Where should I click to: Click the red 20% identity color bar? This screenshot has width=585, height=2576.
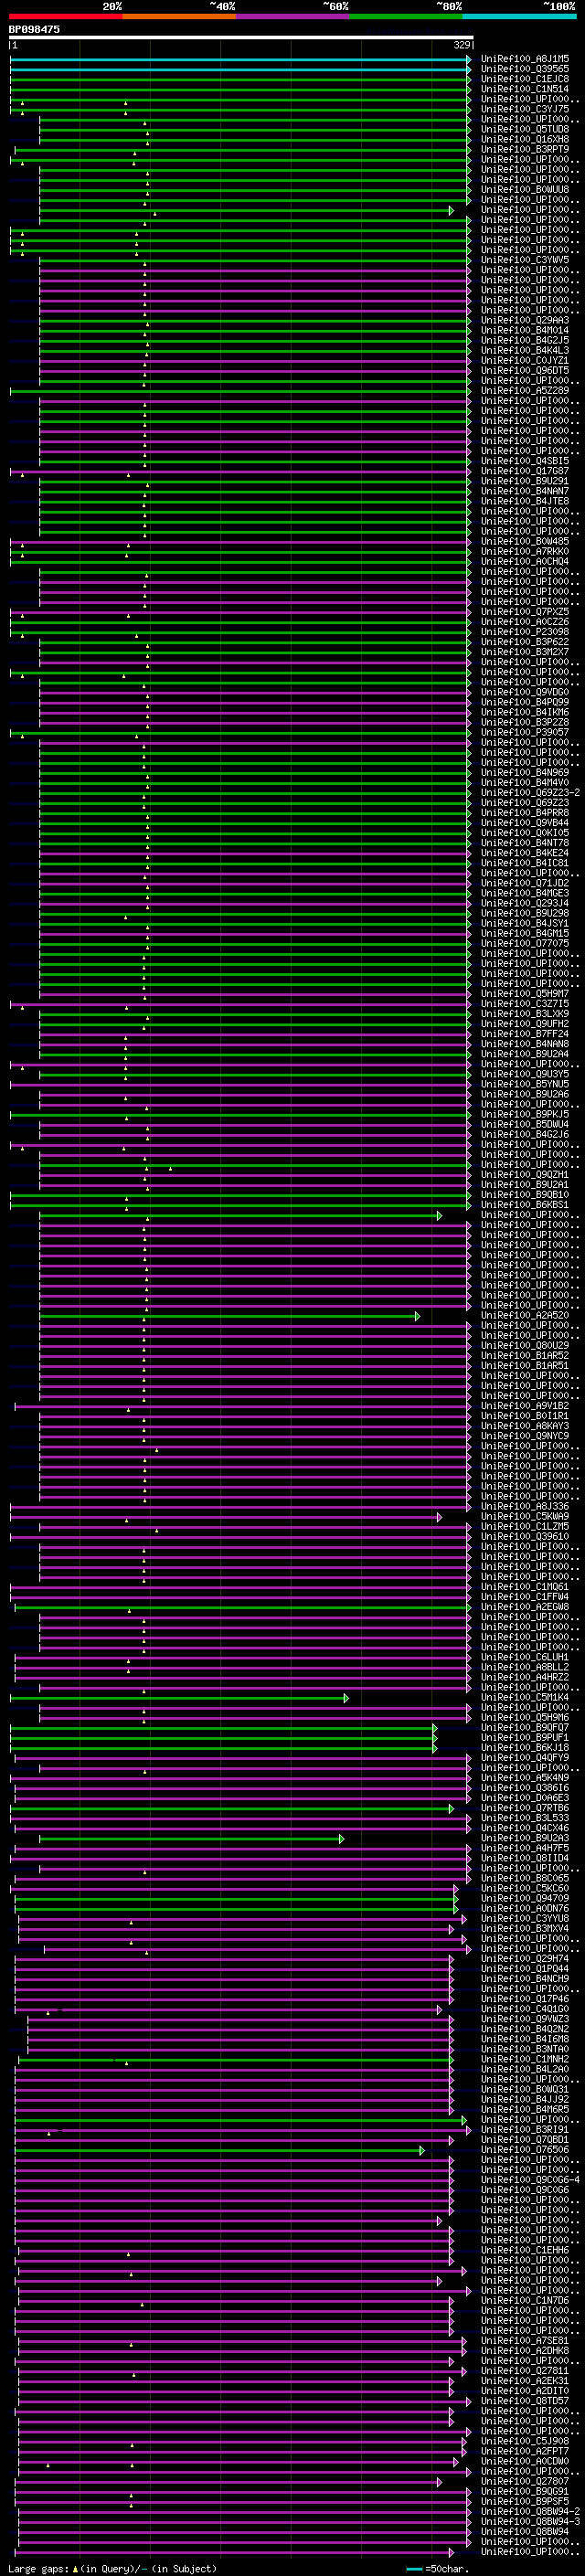(66, 16)
